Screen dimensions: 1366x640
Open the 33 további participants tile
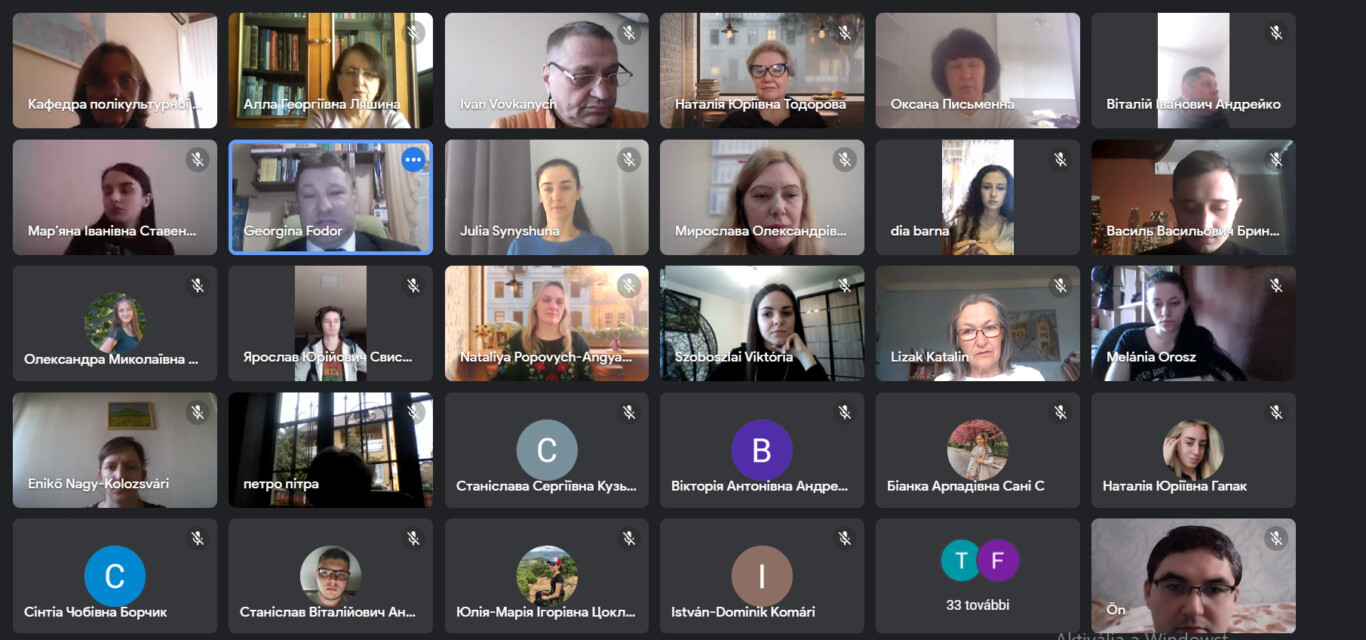[978, 575]
